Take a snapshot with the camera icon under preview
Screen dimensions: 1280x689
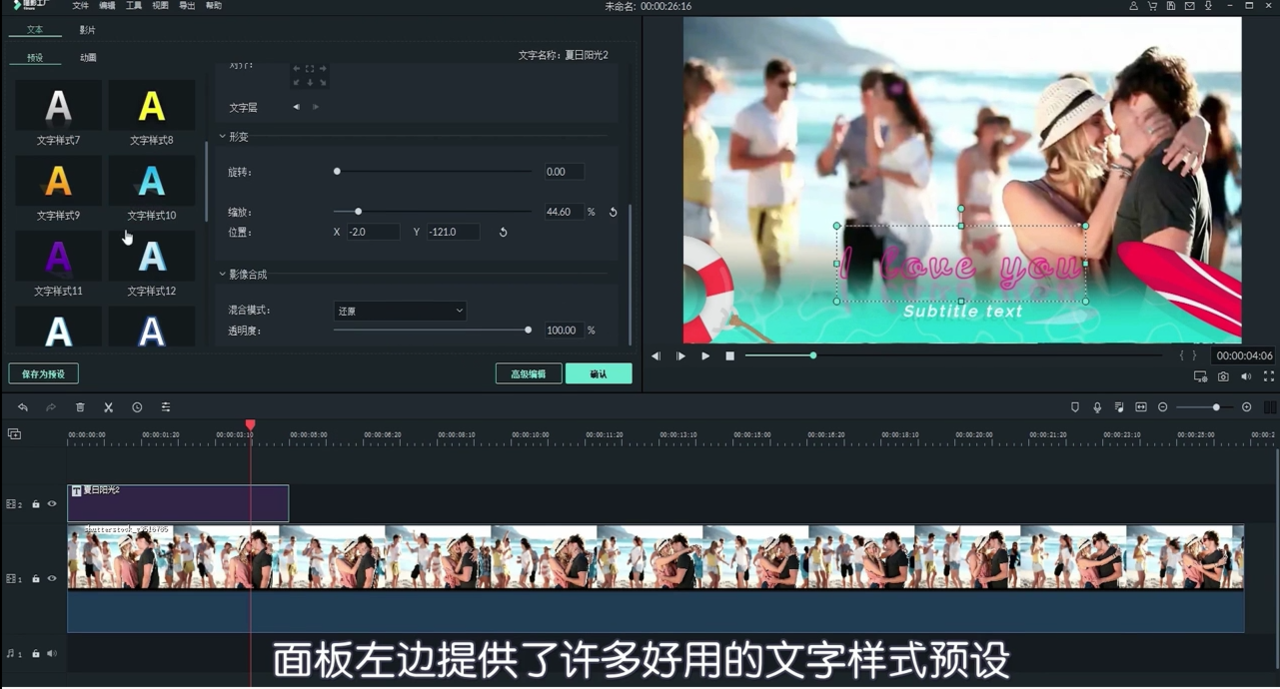coord(1222,377)
